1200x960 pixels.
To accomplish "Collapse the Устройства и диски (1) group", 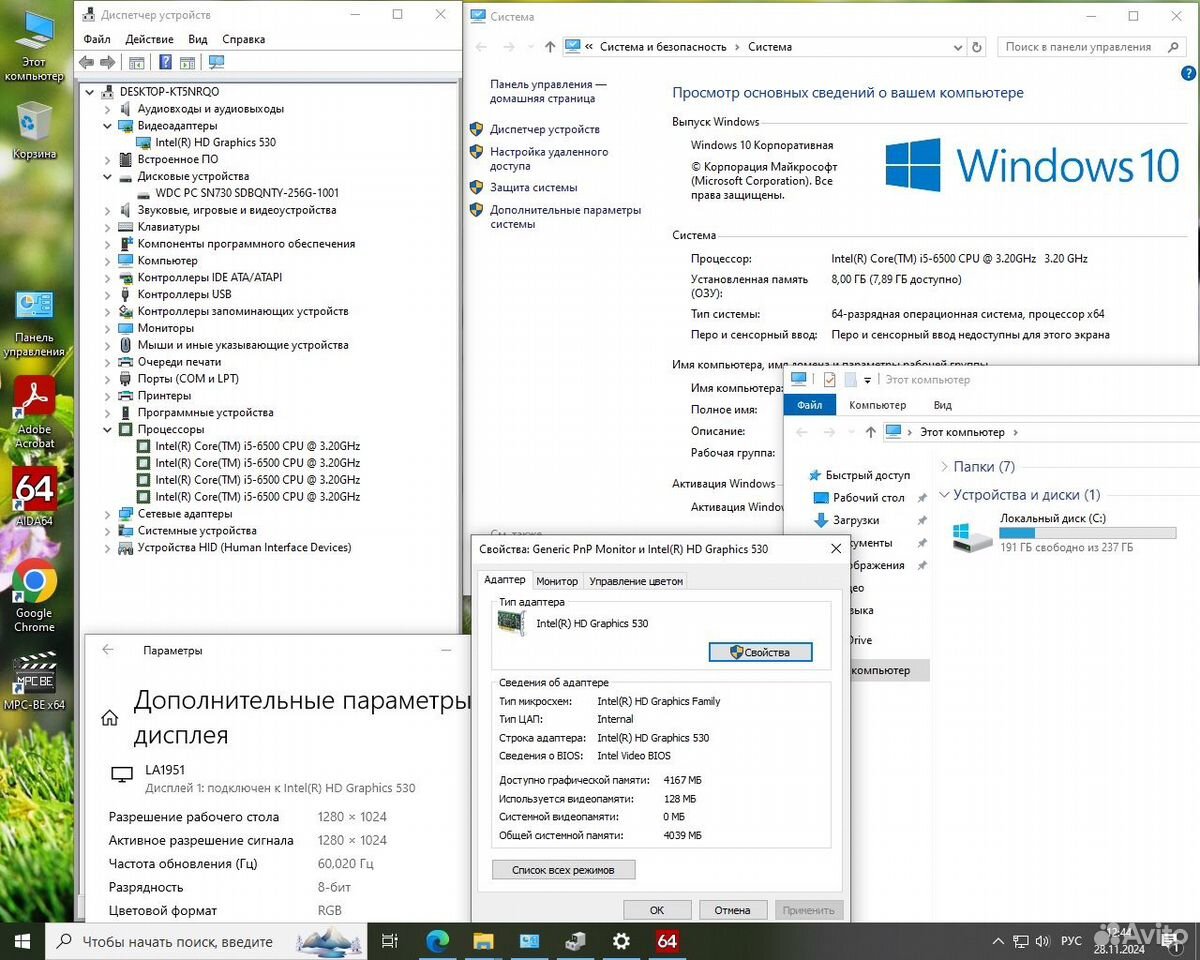I will coord(945,495).
